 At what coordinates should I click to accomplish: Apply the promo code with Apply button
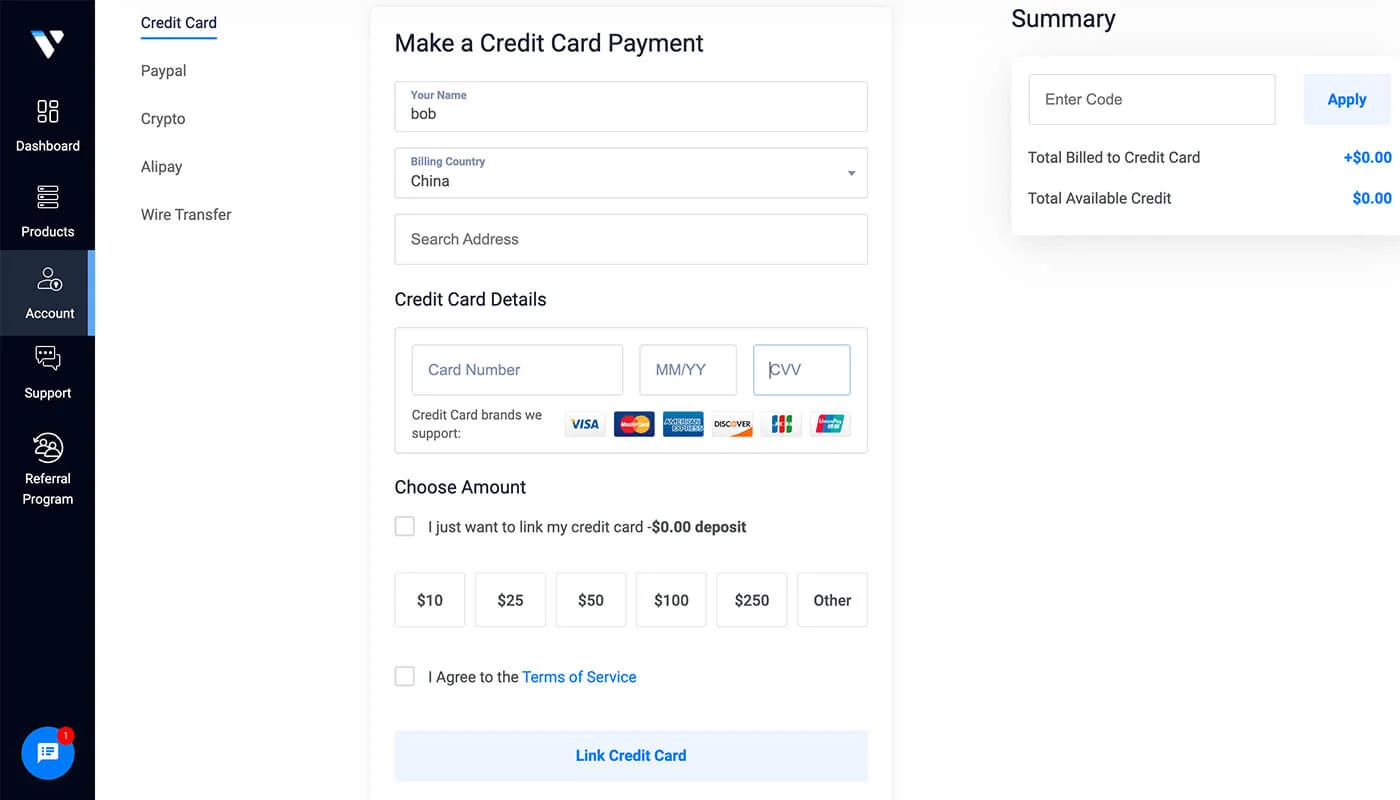point(1346,99)
